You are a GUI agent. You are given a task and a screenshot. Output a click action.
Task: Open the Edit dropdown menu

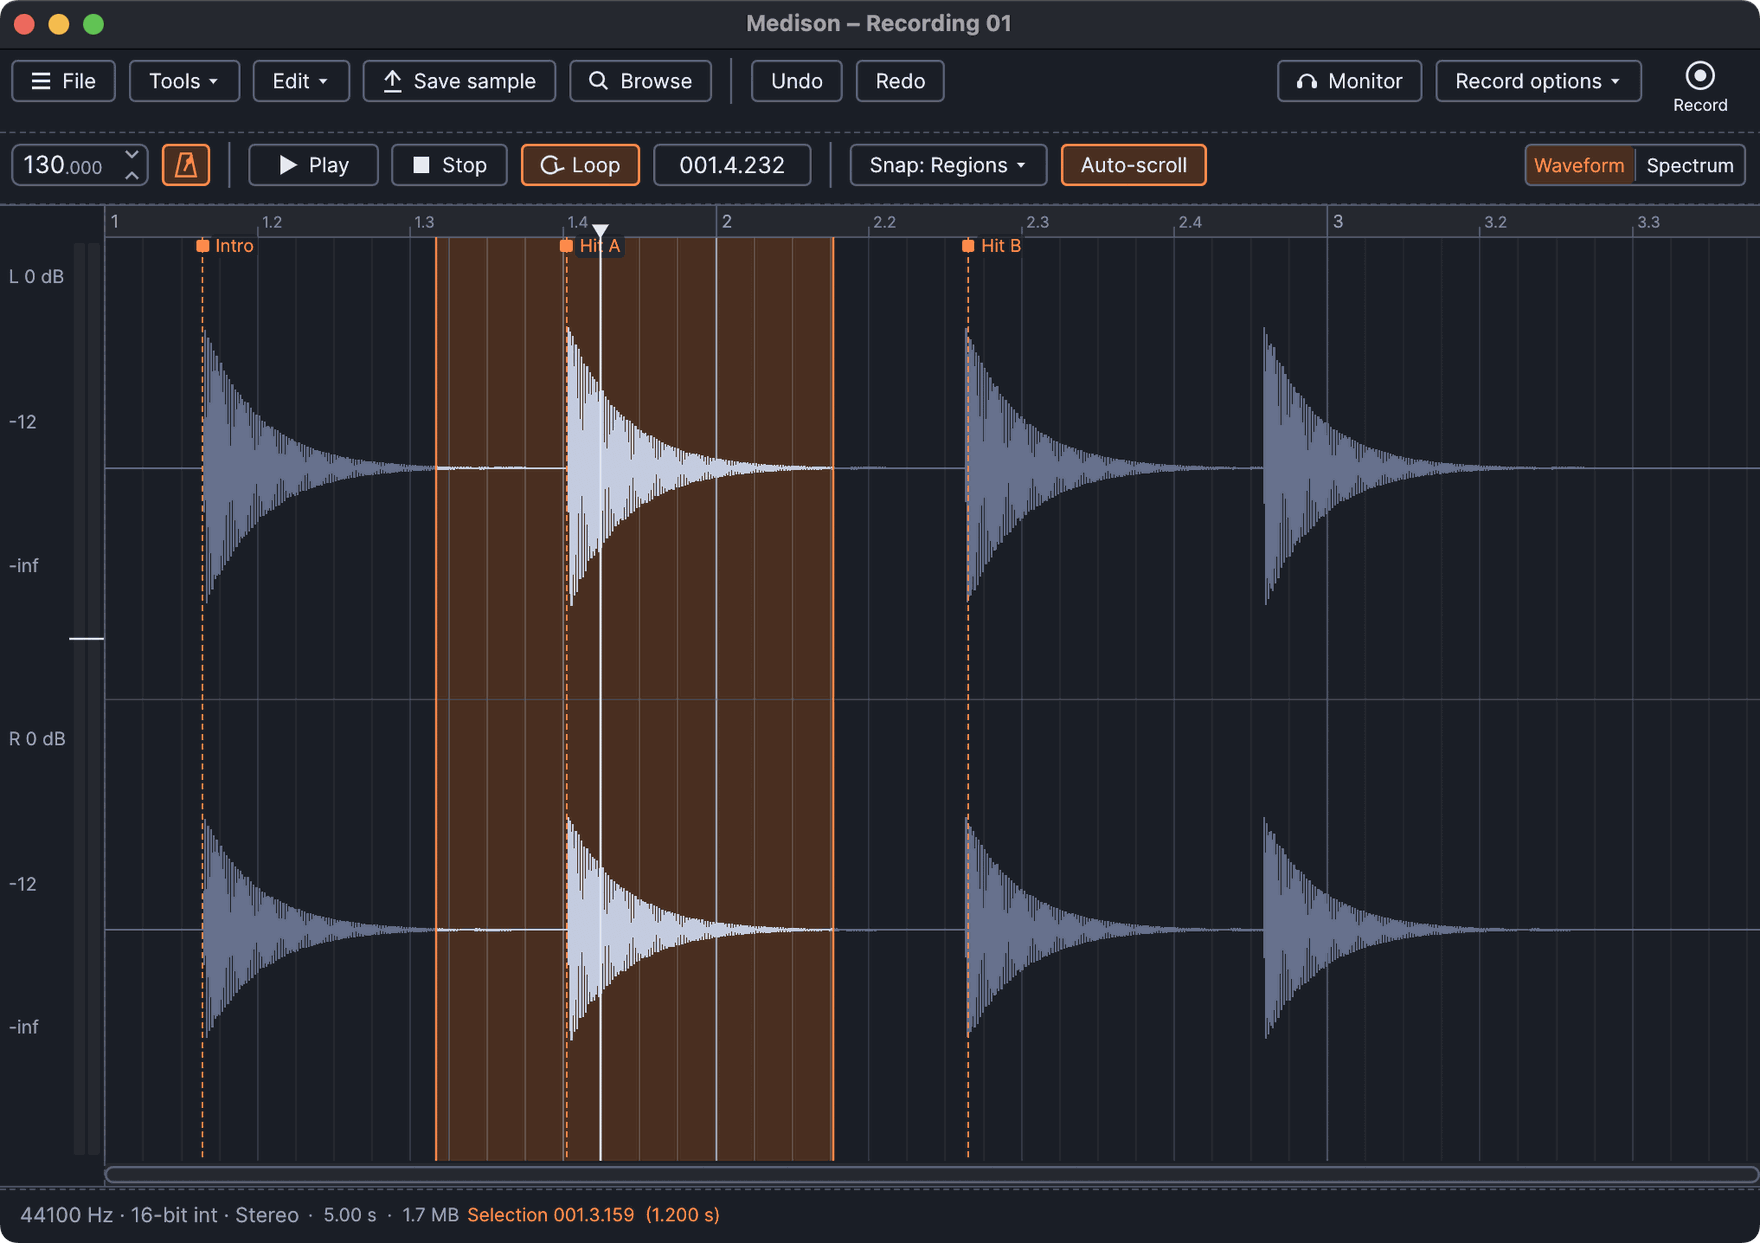(301, 81)
